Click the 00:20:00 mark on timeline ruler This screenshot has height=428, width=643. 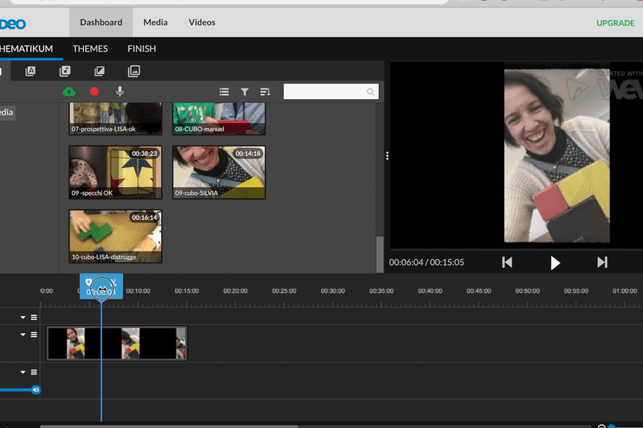point(235,291)
